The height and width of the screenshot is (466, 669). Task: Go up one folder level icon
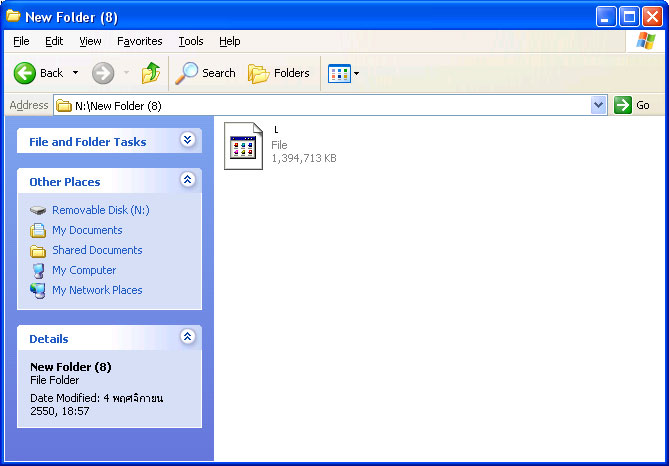coord(151,73)
